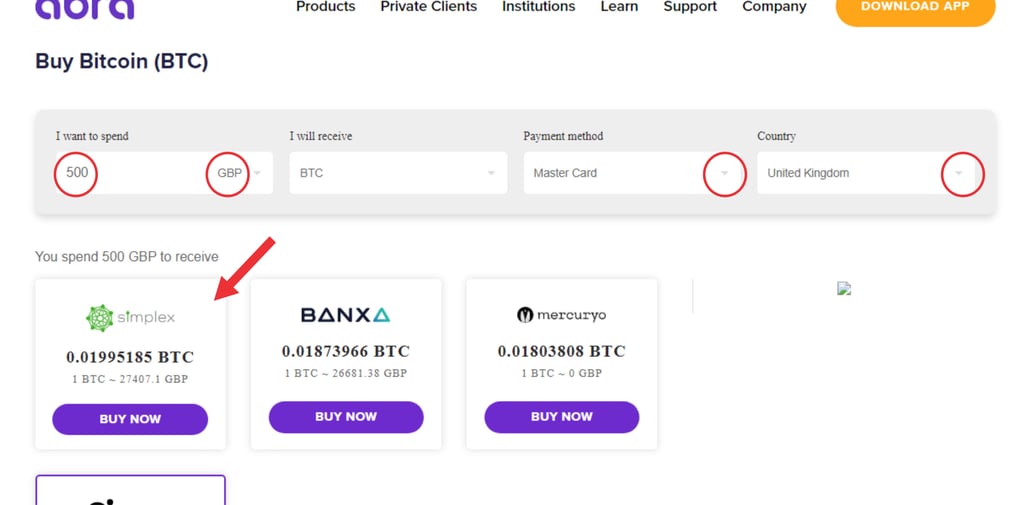Open the Support menu

pos(690,7)
